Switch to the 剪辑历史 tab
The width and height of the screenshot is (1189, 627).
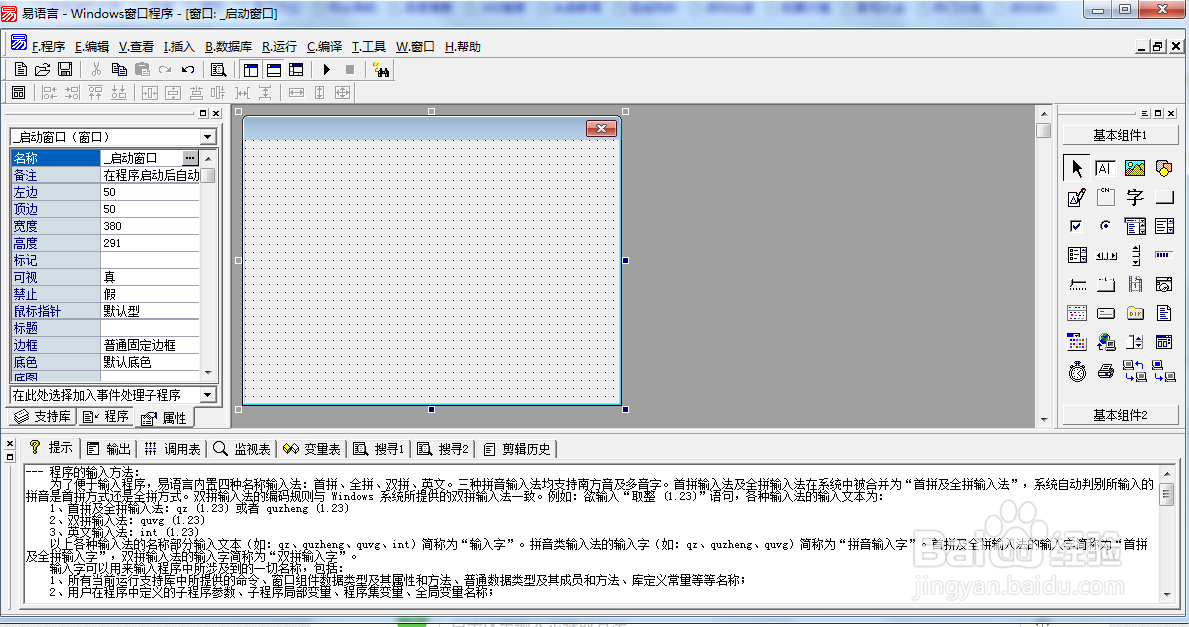click(x=517, y=449)
